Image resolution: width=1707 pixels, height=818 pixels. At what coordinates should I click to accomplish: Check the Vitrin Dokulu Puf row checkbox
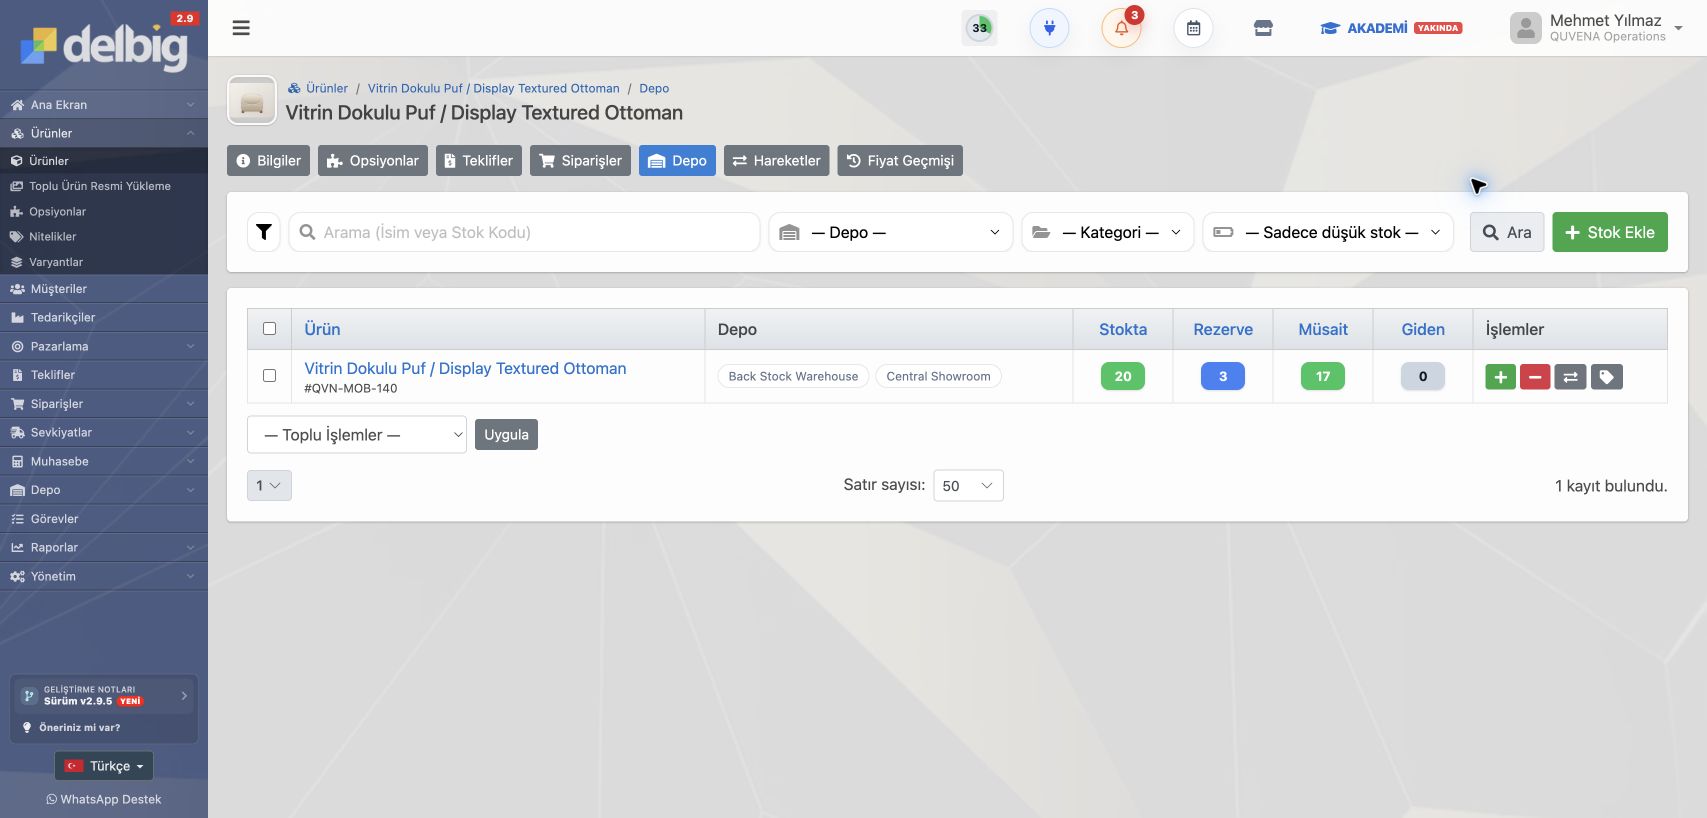coord(269,376)
